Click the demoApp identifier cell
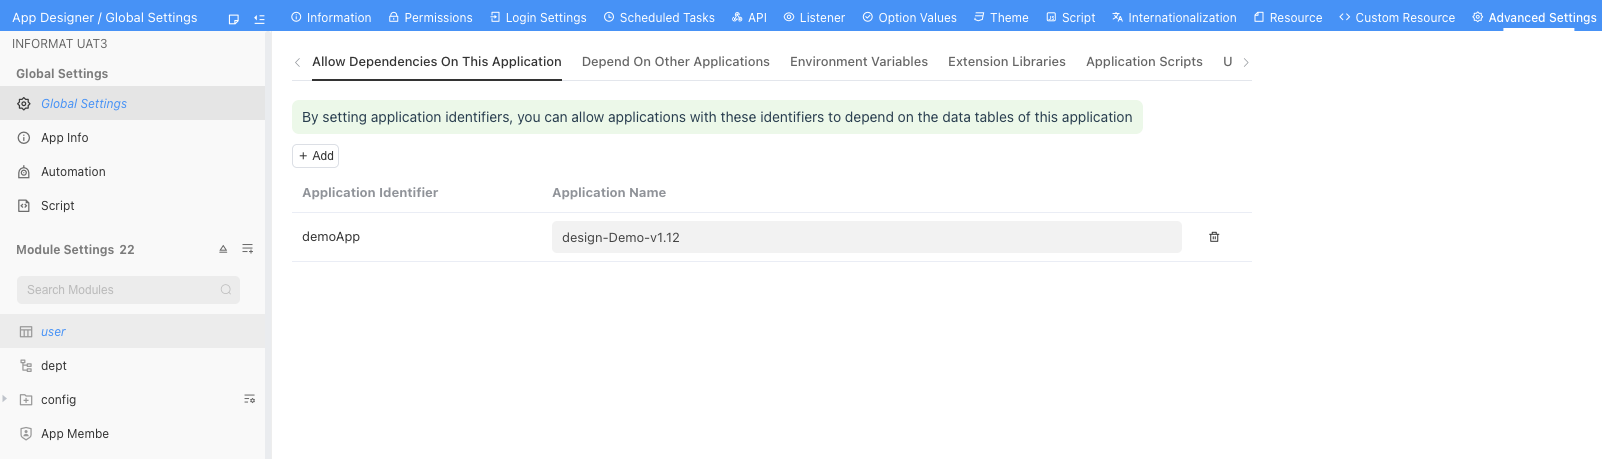The image size is (1602, 459). [331, 237]
